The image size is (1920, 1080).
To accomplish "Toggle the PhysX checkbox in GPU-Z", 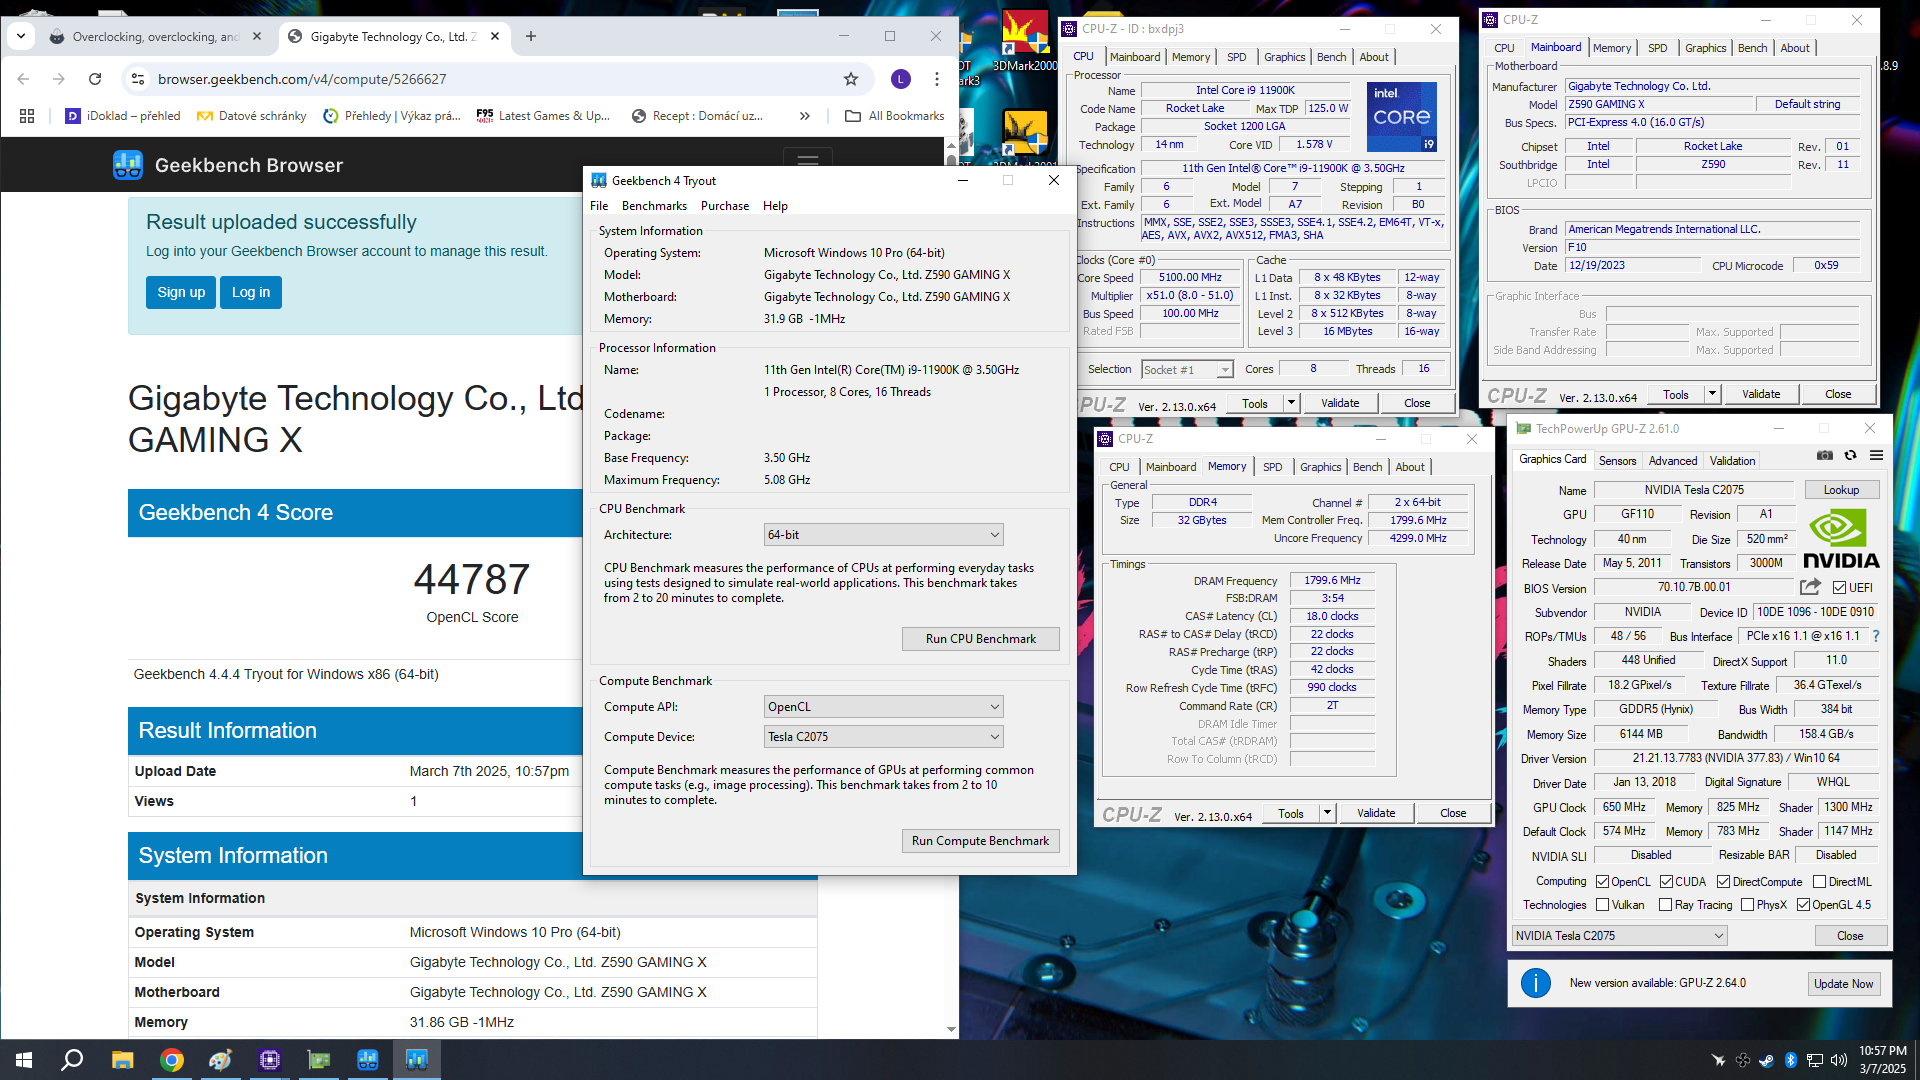I will point(1747,905).
